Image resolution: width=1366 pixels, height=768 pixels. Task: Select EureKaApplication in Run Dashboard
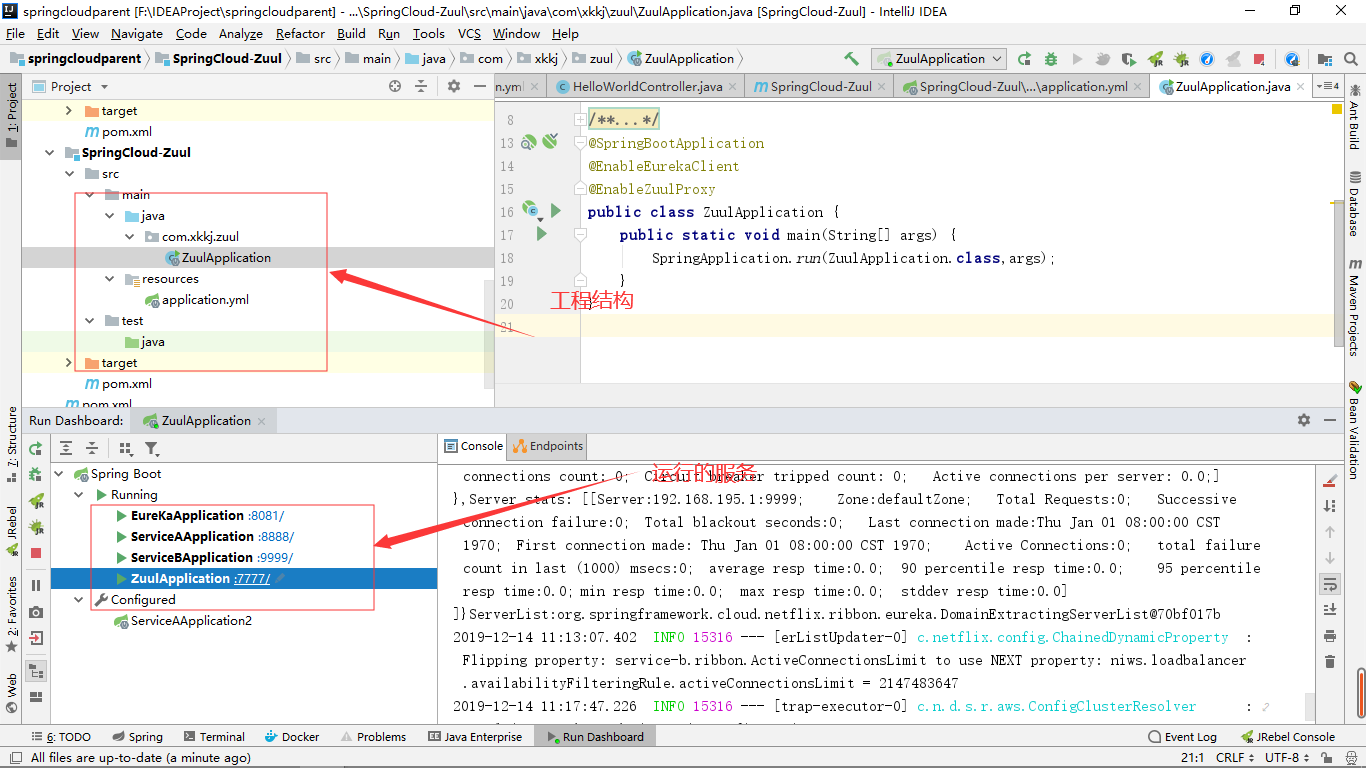tap(187, 516)
